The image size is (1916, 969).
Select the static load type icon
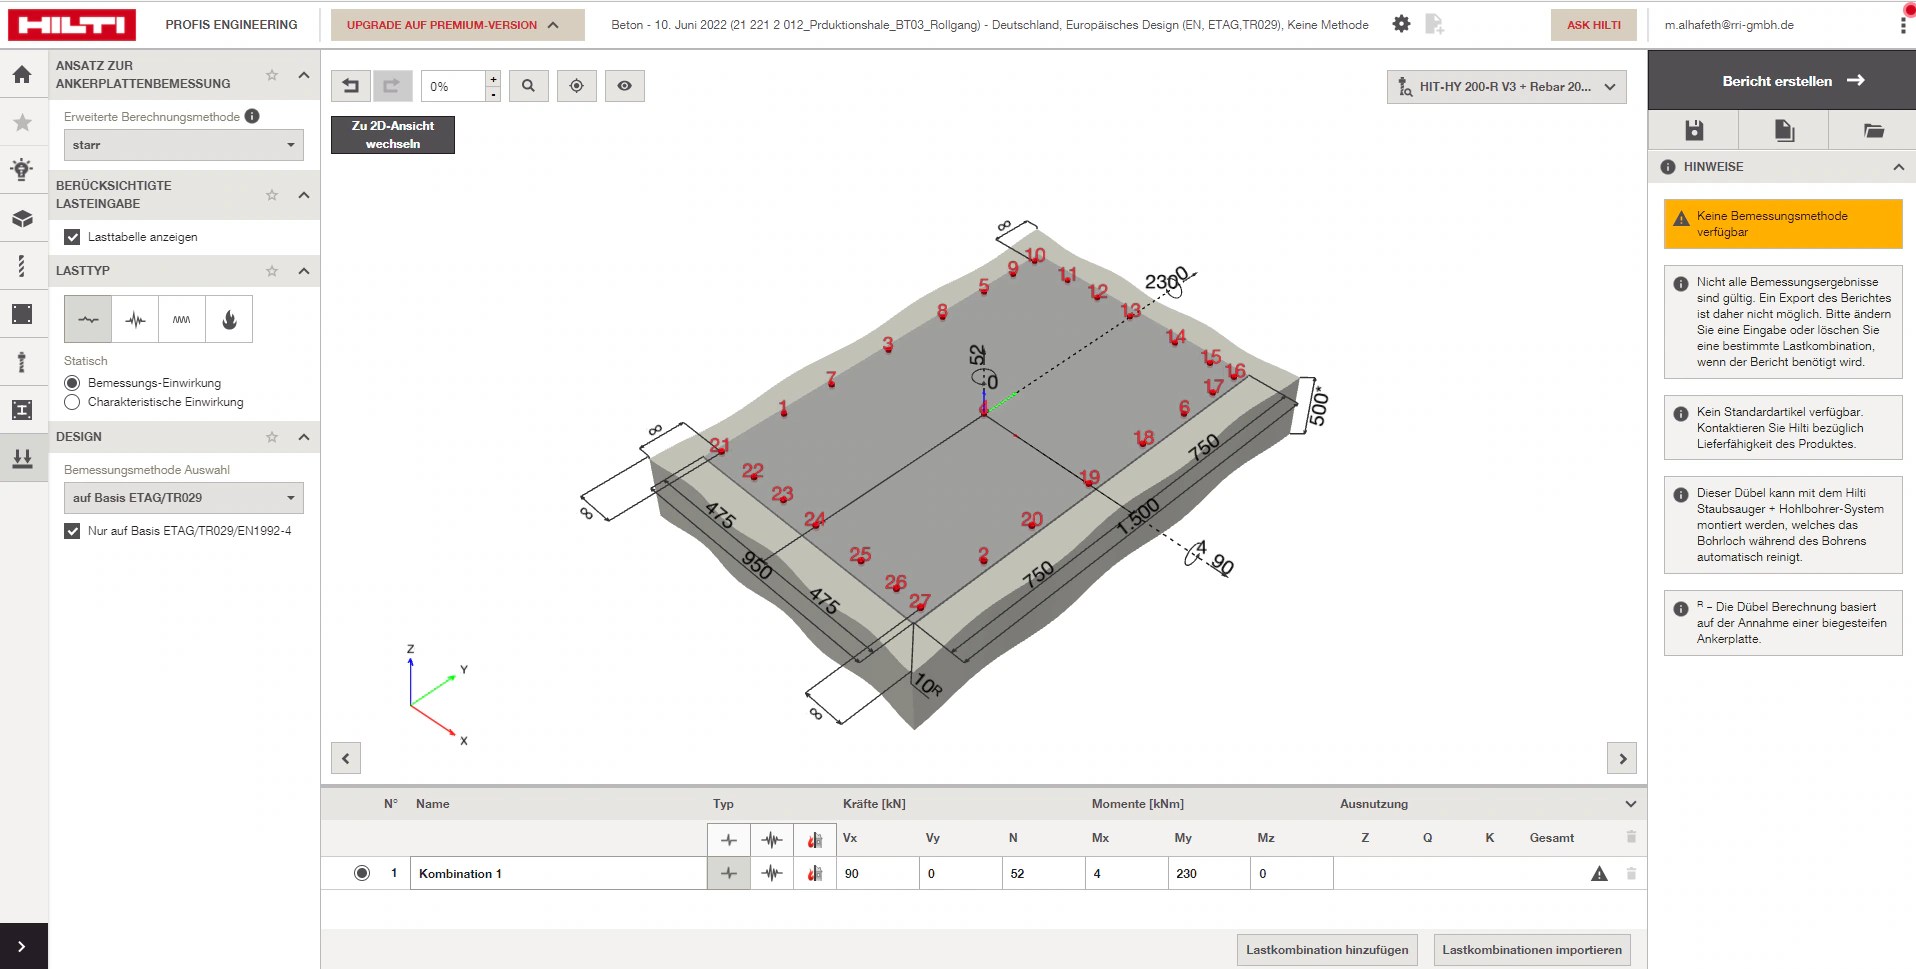pyautogui.click(x=88, y=320)
